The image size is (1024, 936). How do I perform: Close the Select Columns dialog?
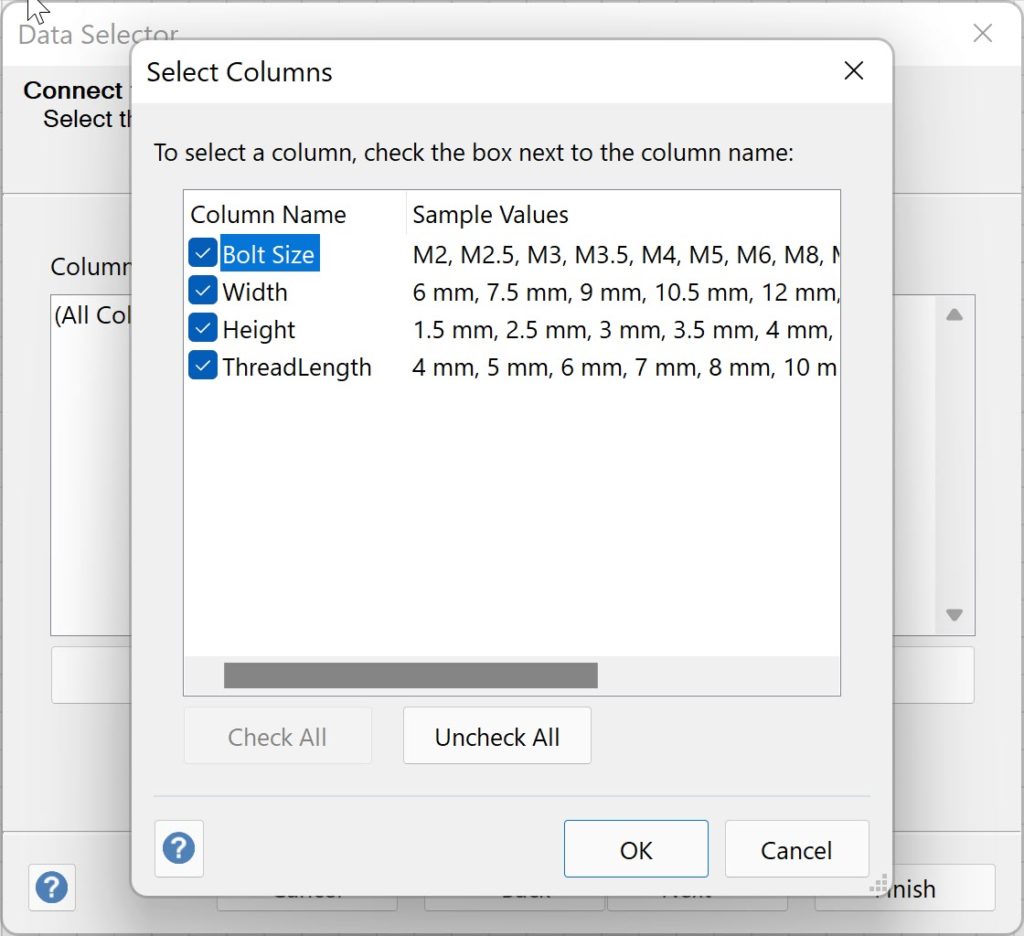click(x=853, y=71)
